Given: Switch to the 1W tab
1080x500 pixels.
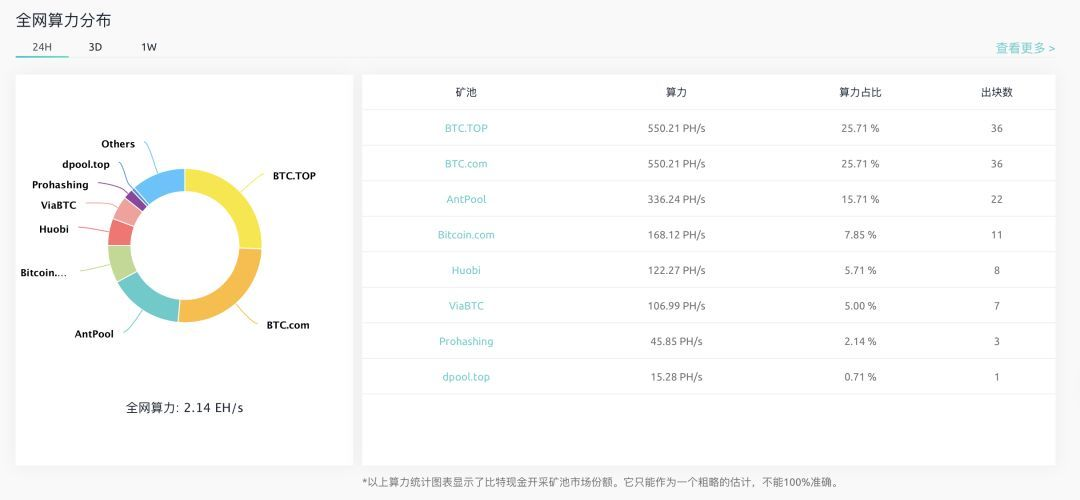Looking at the screenshot, I should tap(149, 48).
